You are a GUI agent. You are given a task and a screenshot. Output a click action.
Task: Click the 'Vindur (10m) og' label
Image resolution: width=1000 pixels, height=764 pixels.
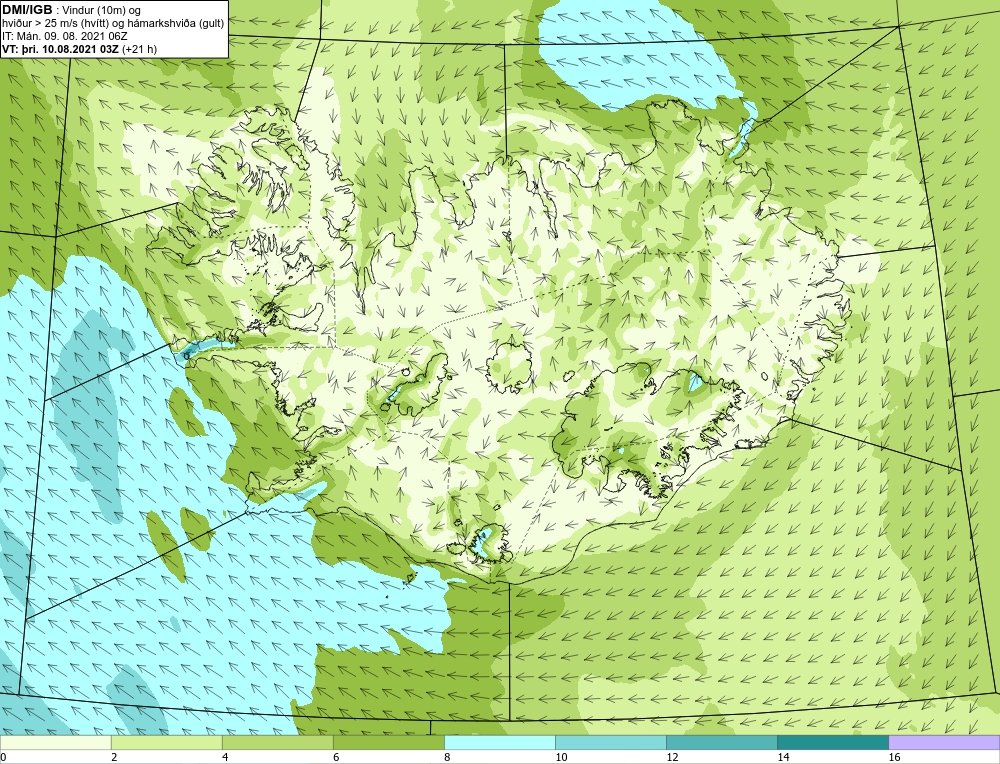[102, 11]
